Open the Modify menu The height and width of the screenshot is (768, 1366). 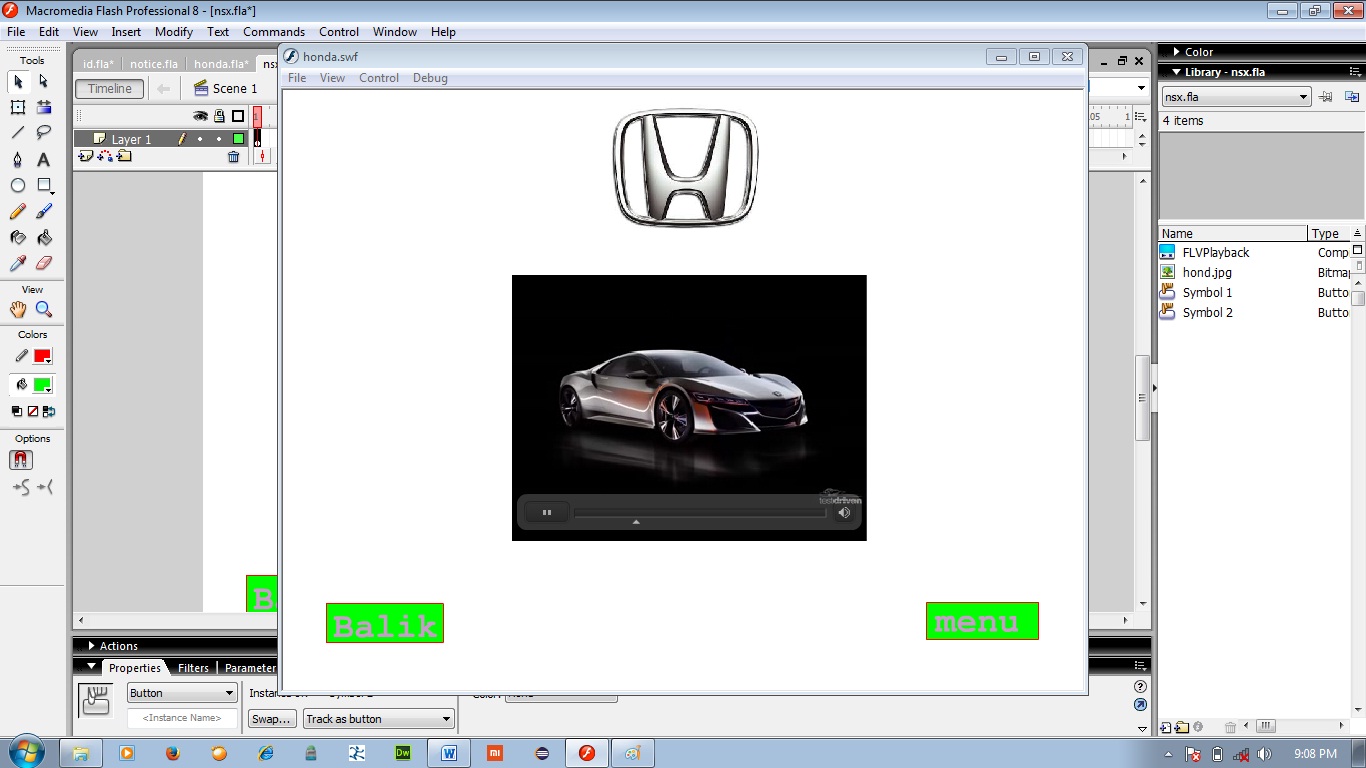point(174,32)
